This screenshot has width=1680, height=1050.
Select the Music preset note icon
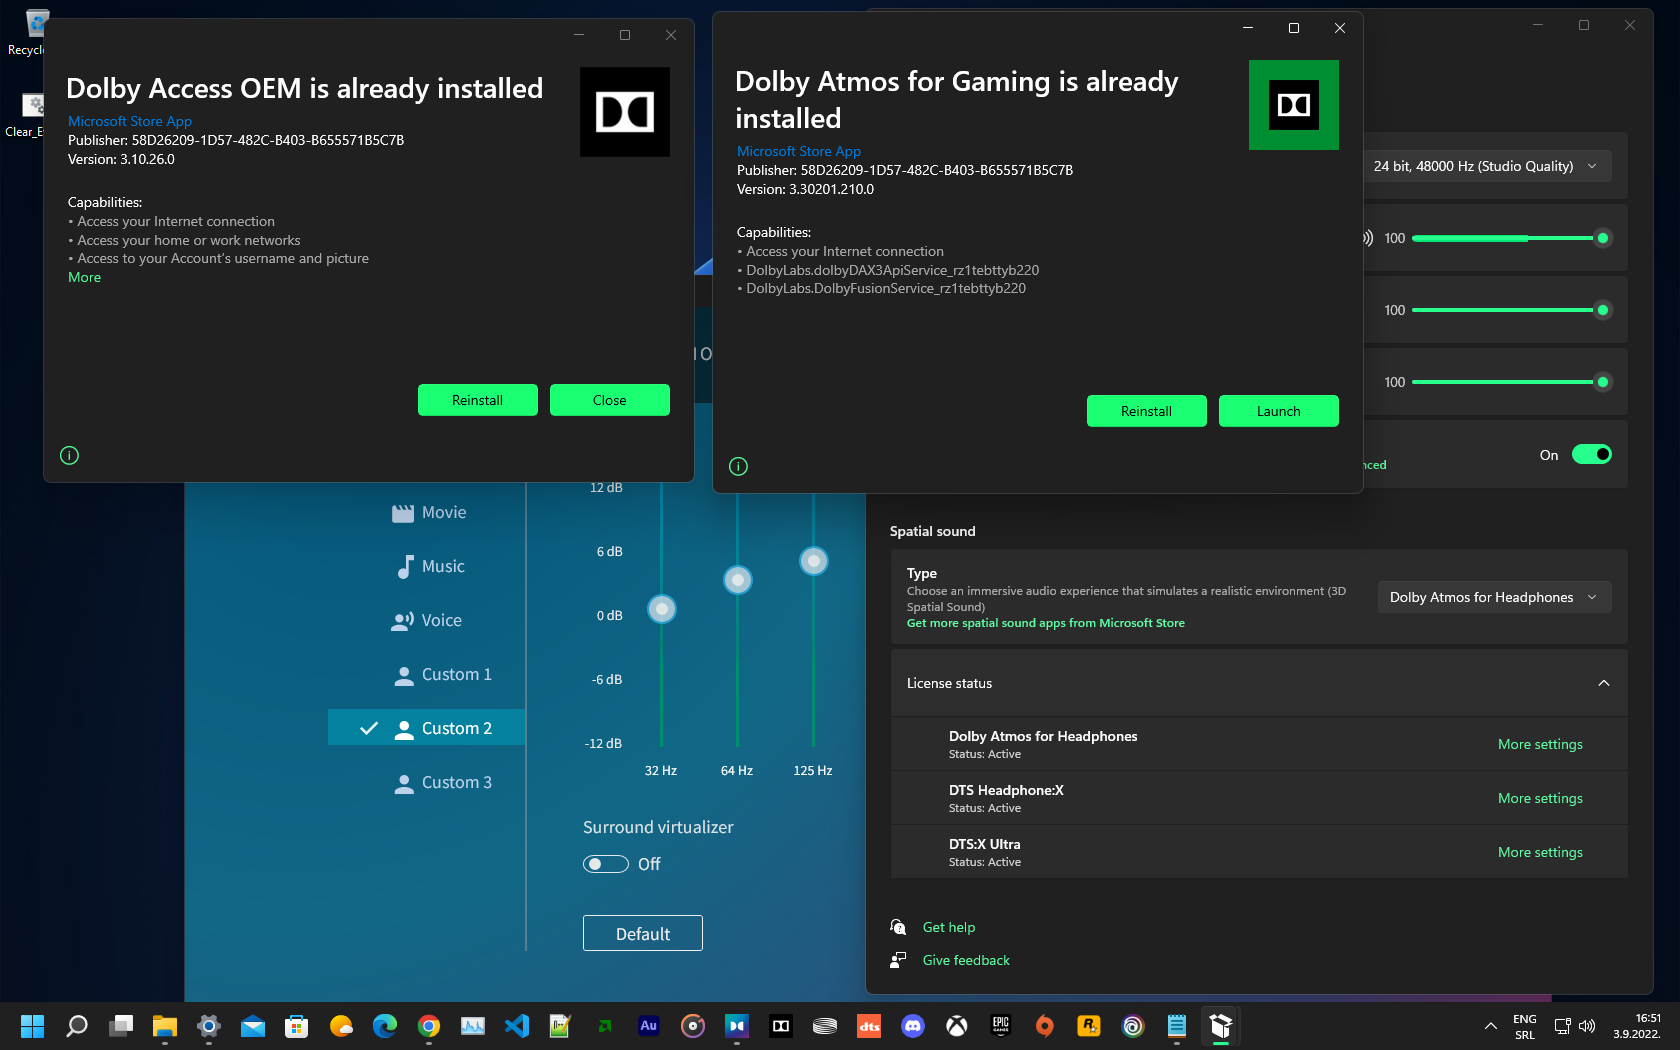point(405,567)
